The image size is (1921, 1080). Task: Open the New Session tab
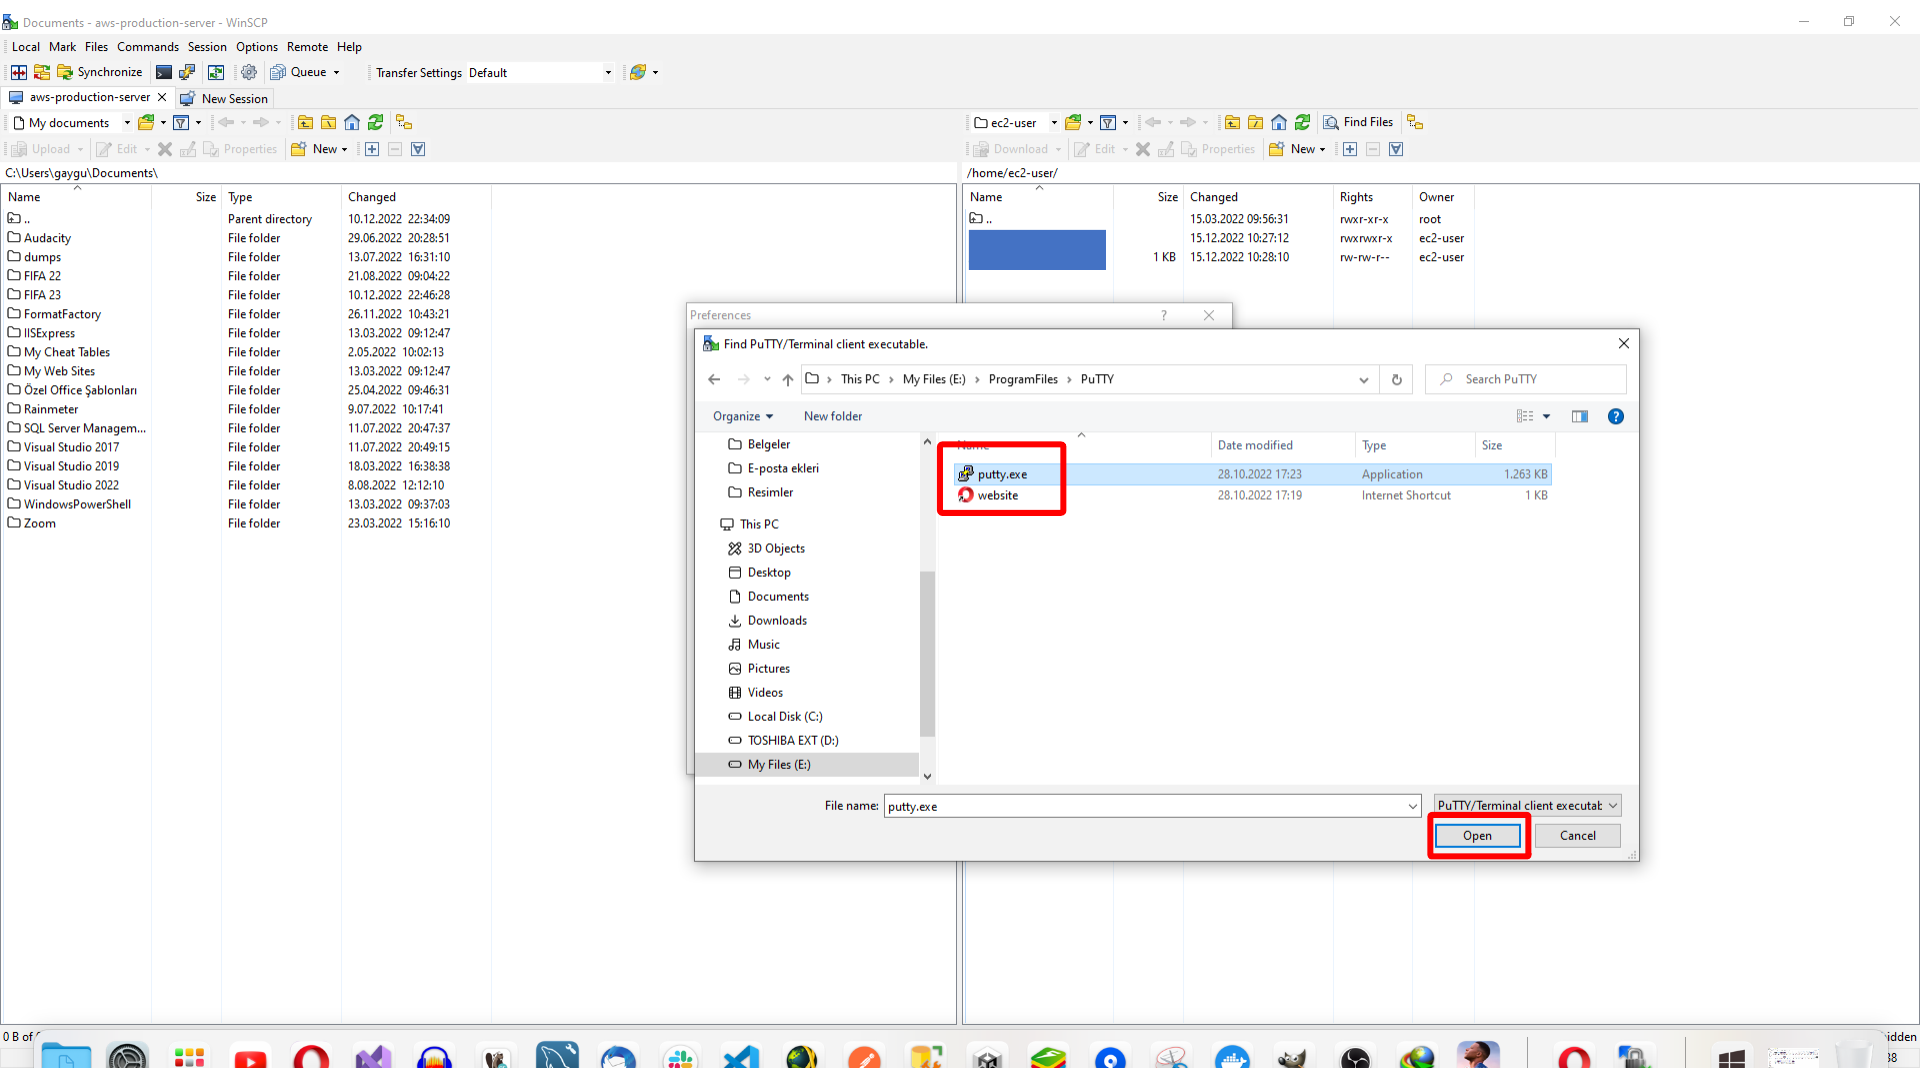tap(225, 98)
